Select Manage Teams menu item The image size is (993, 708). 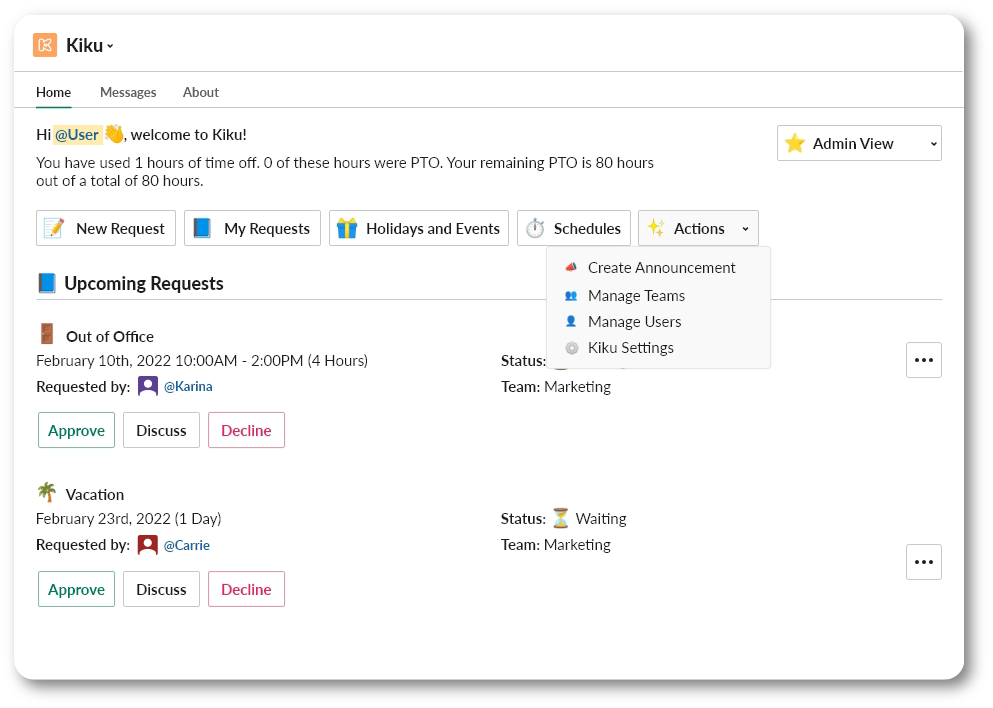pos(658,296)
